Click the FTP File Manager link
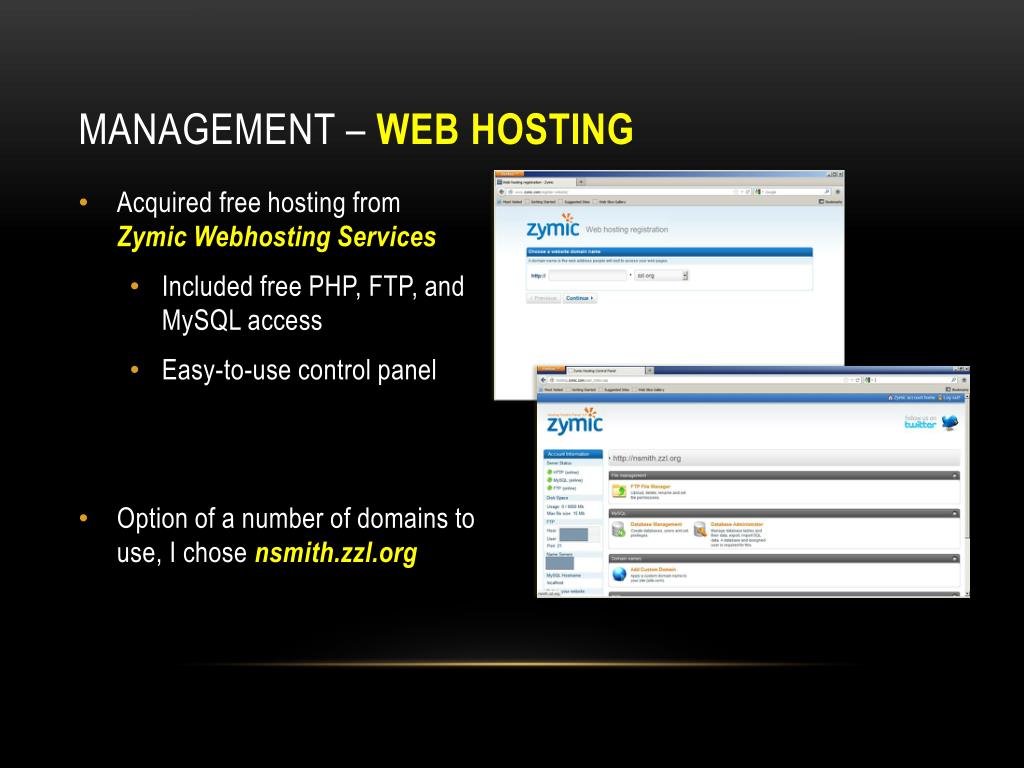This screenshot has width=1024, height=768. (x=650, y=487)
